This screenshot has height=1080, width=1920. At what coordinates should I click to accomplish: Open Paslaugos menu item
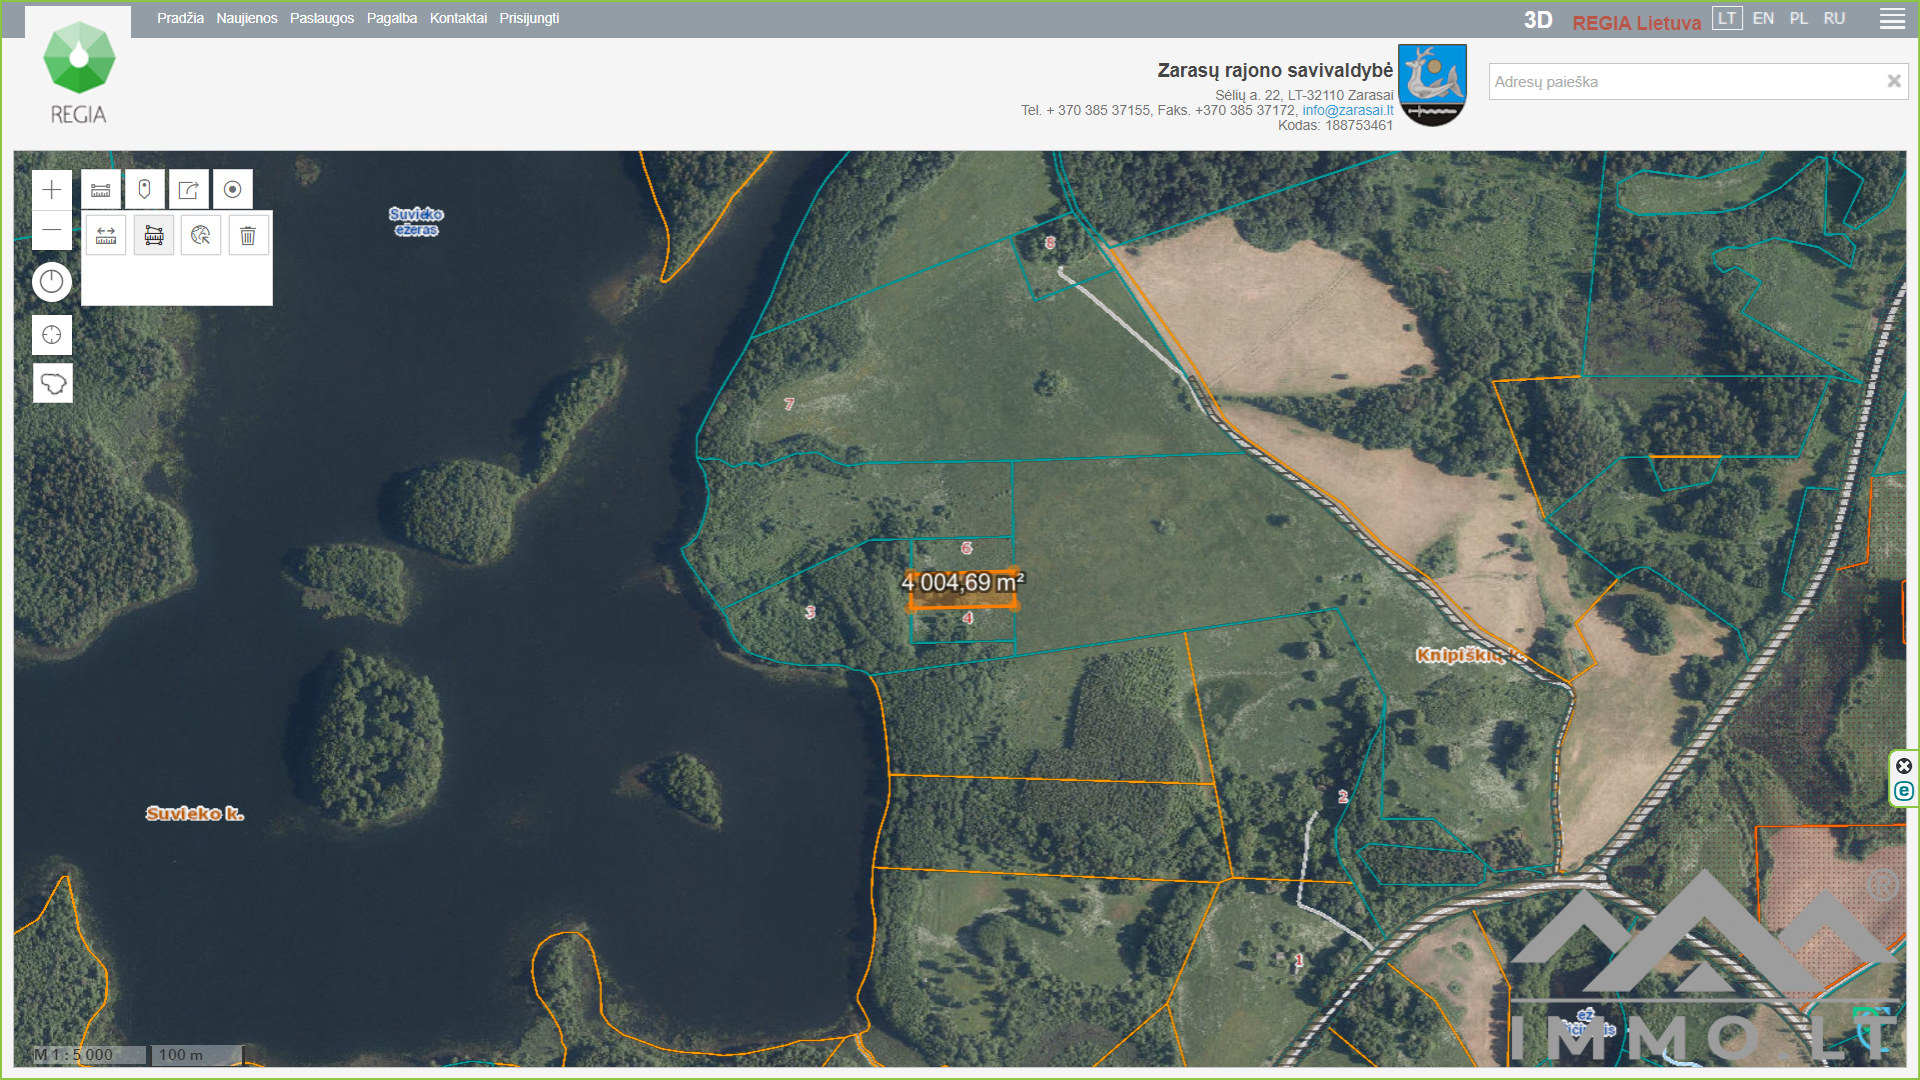pos(322,18)
